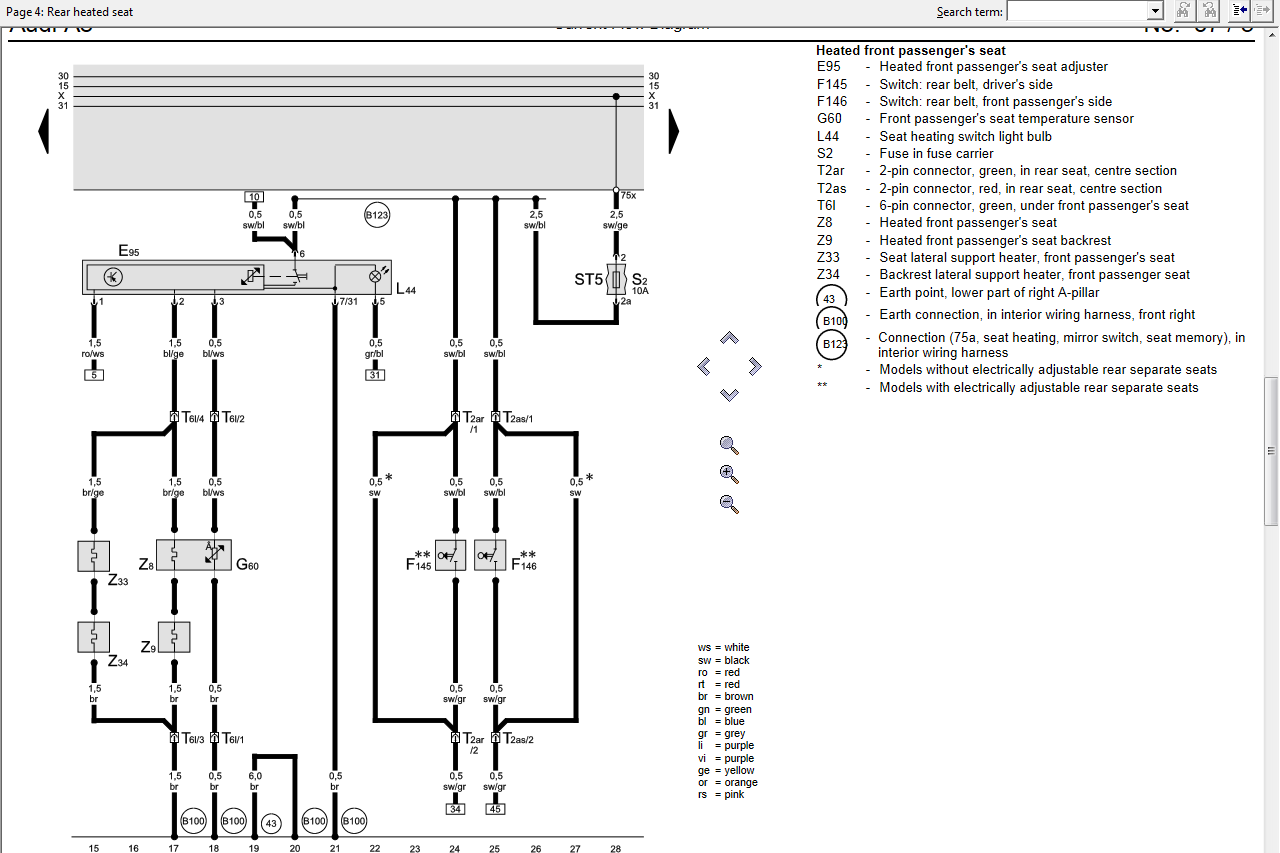
Task: Click color code 'sw = black'
Action: pyautogui.click(x=724, y=660)
